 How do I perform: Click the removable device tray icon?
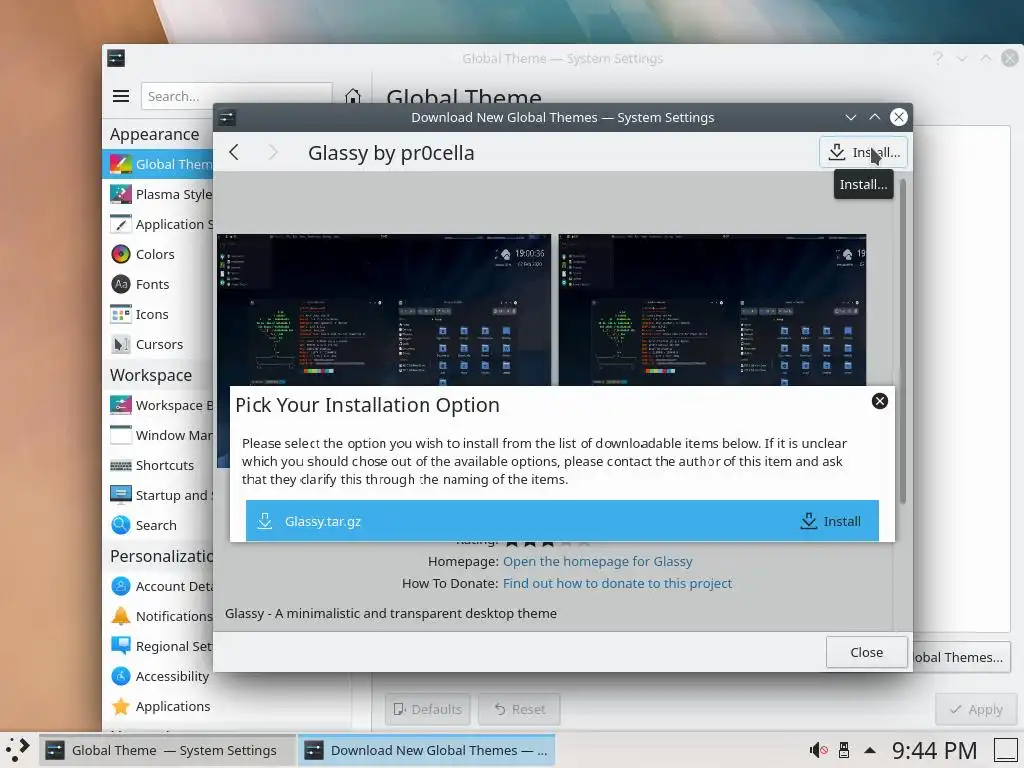pos(844,750)
